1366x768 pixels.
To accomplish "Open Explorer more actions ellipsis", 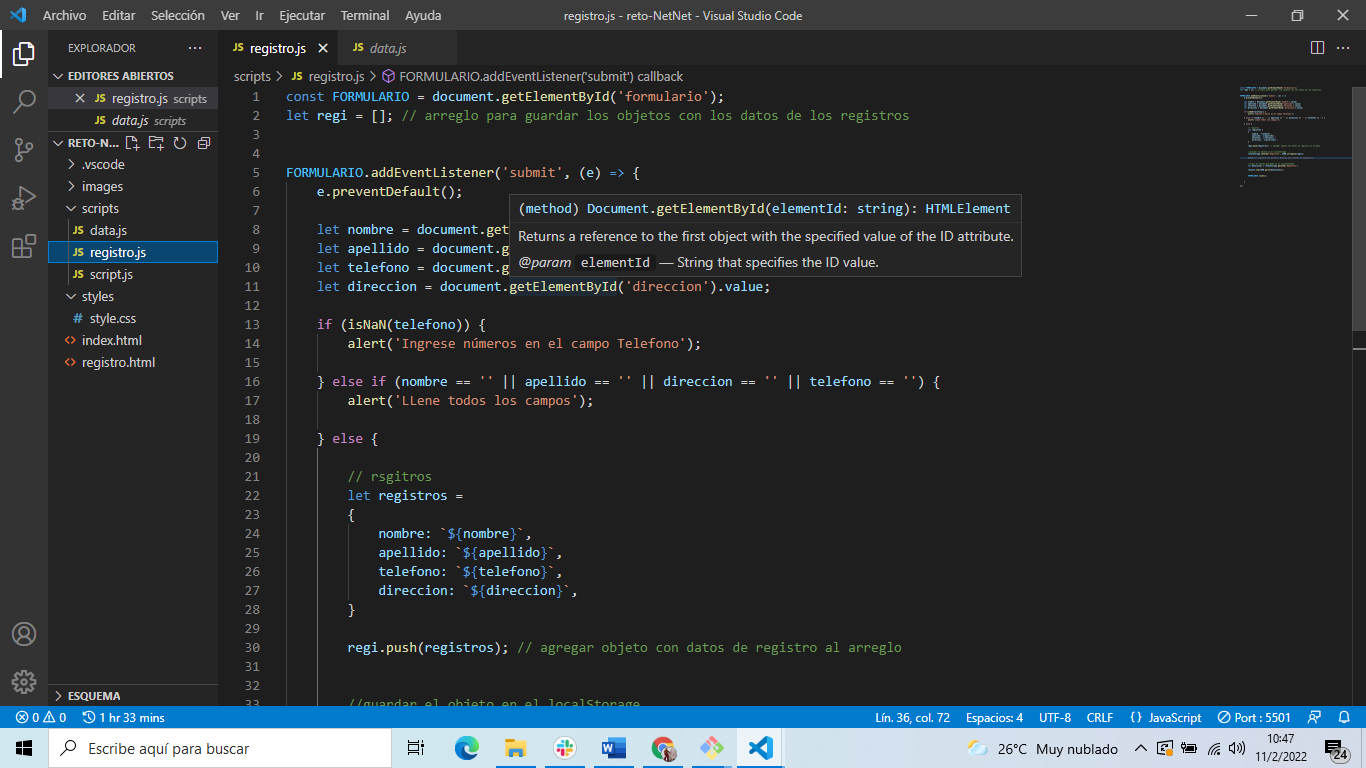I will click(x=195, y=48).
